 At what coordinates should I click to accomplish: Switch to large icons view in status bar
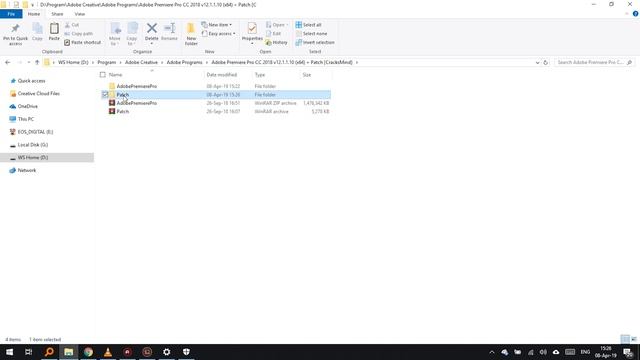(634, 339)
